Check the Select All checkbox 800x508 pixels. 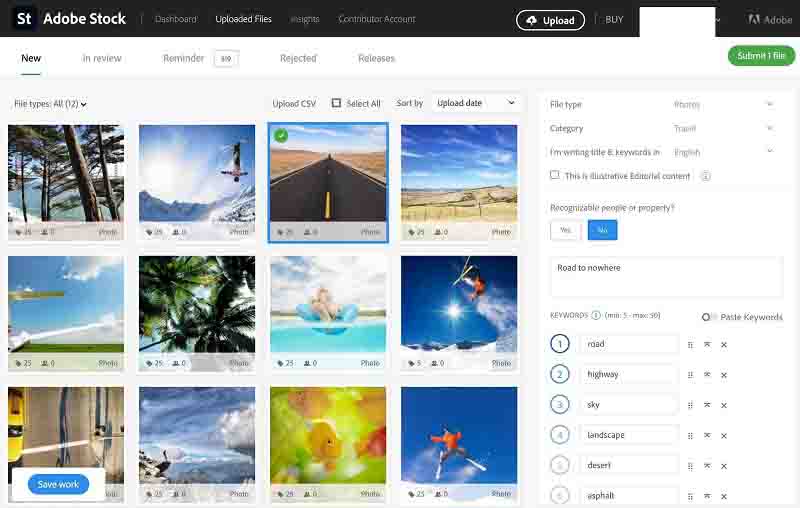click(337, 103)
